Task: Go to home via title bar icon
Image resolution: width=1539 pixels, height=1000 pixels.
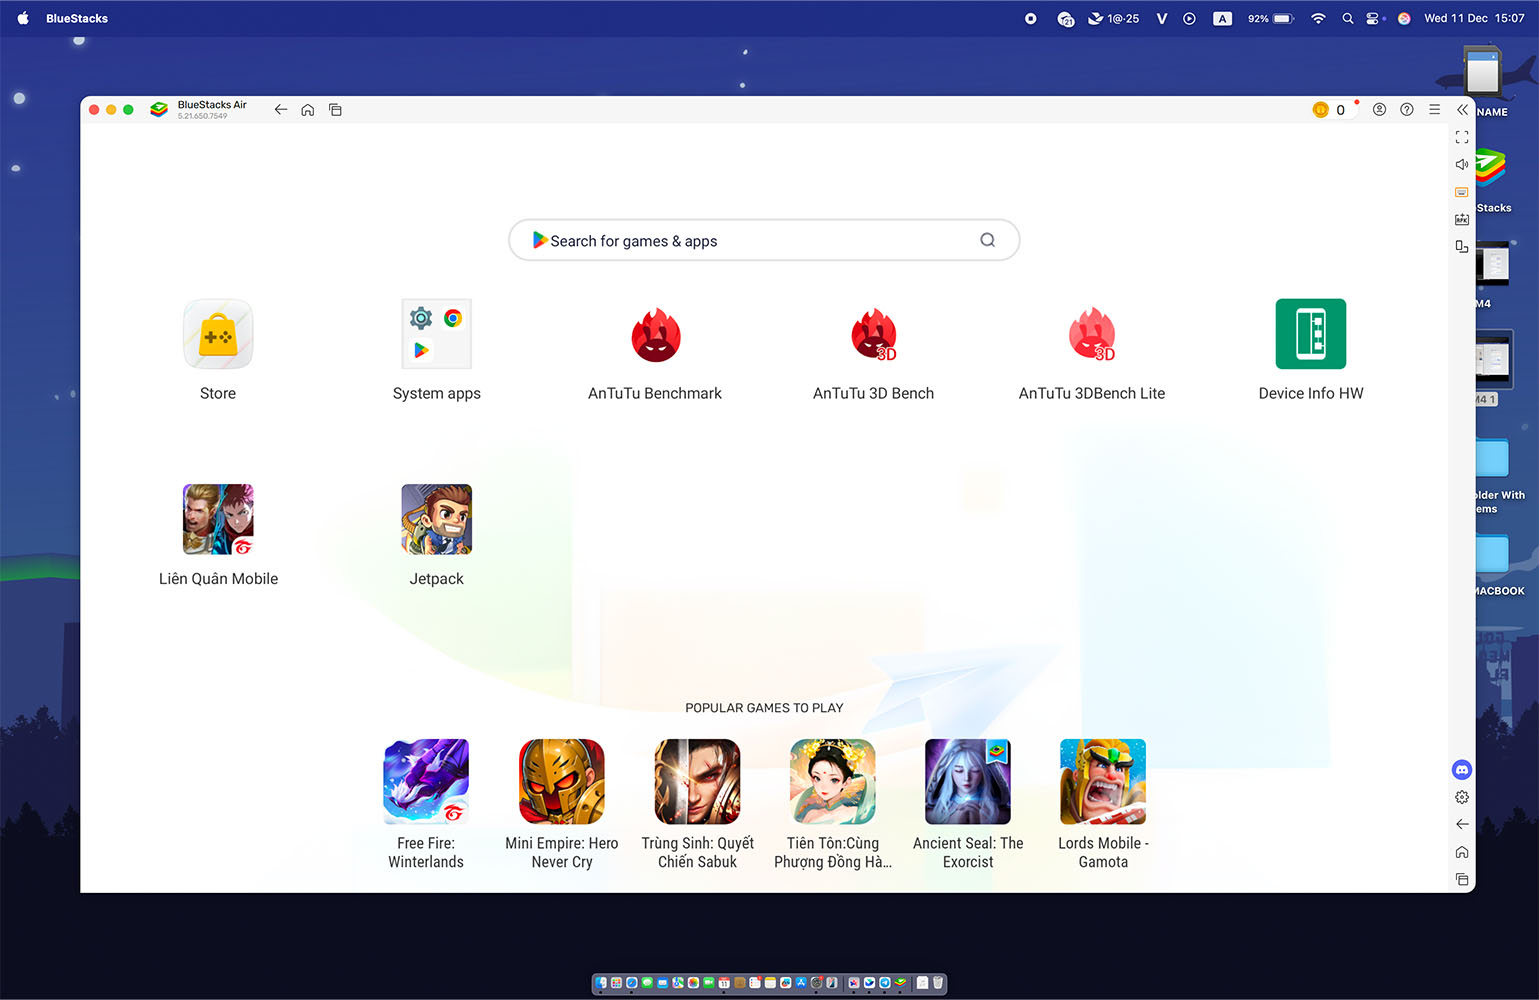Action: click(x=308, y=110)
